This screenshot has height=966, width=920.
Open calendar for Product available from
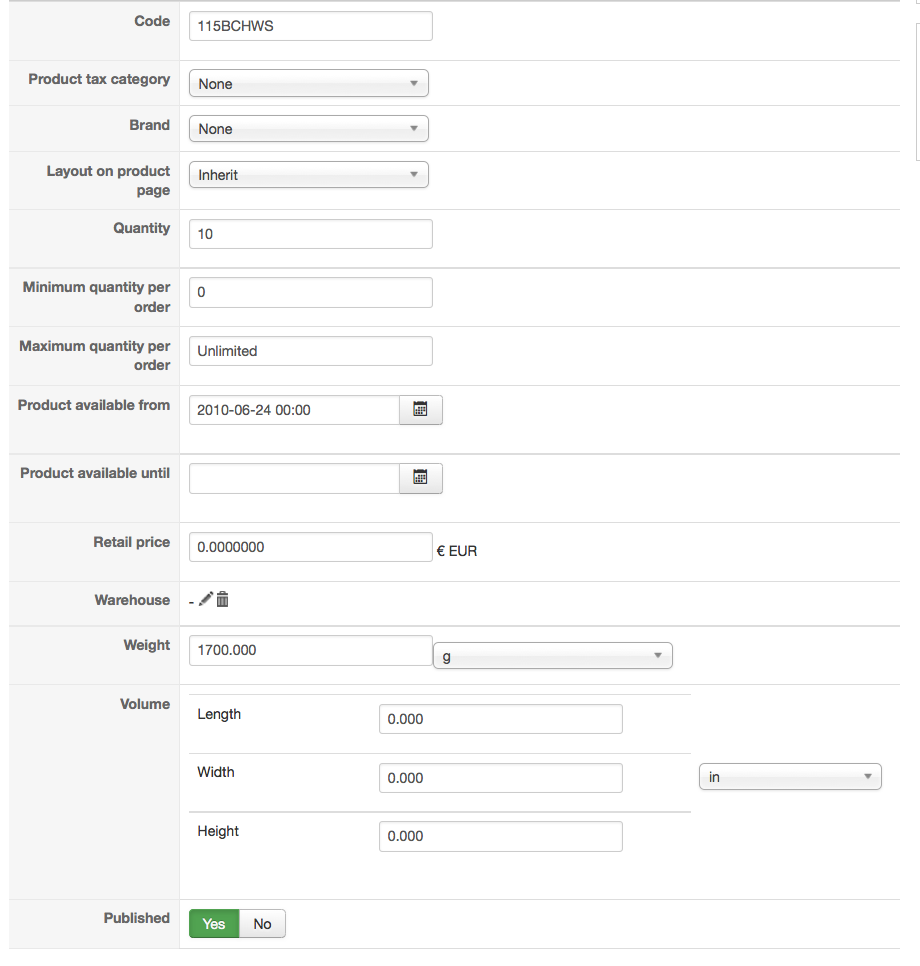coord(421,410)
